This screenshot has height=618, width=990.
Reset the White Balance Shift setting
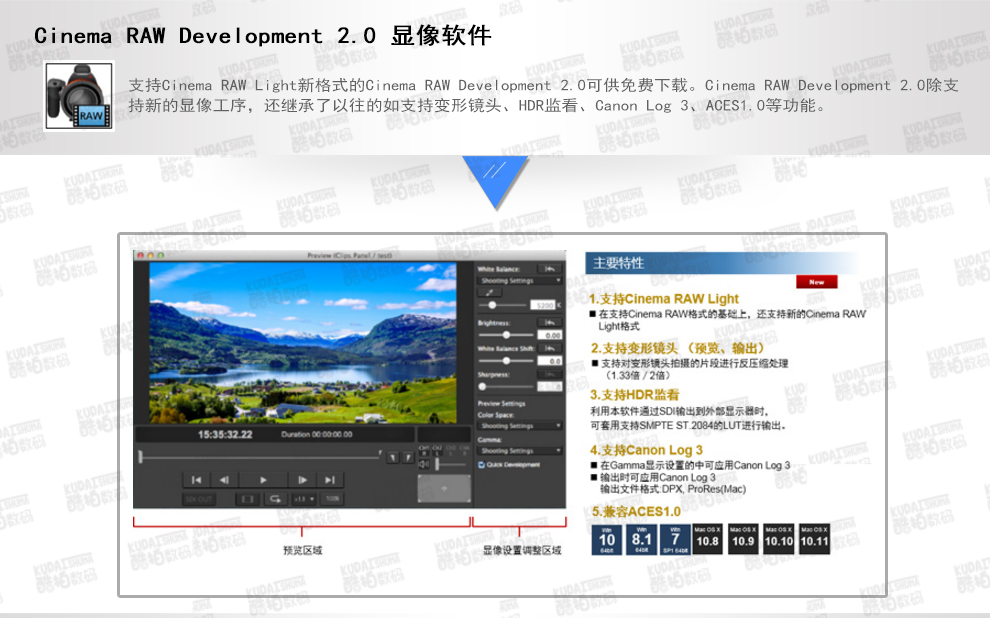point(549,348)
